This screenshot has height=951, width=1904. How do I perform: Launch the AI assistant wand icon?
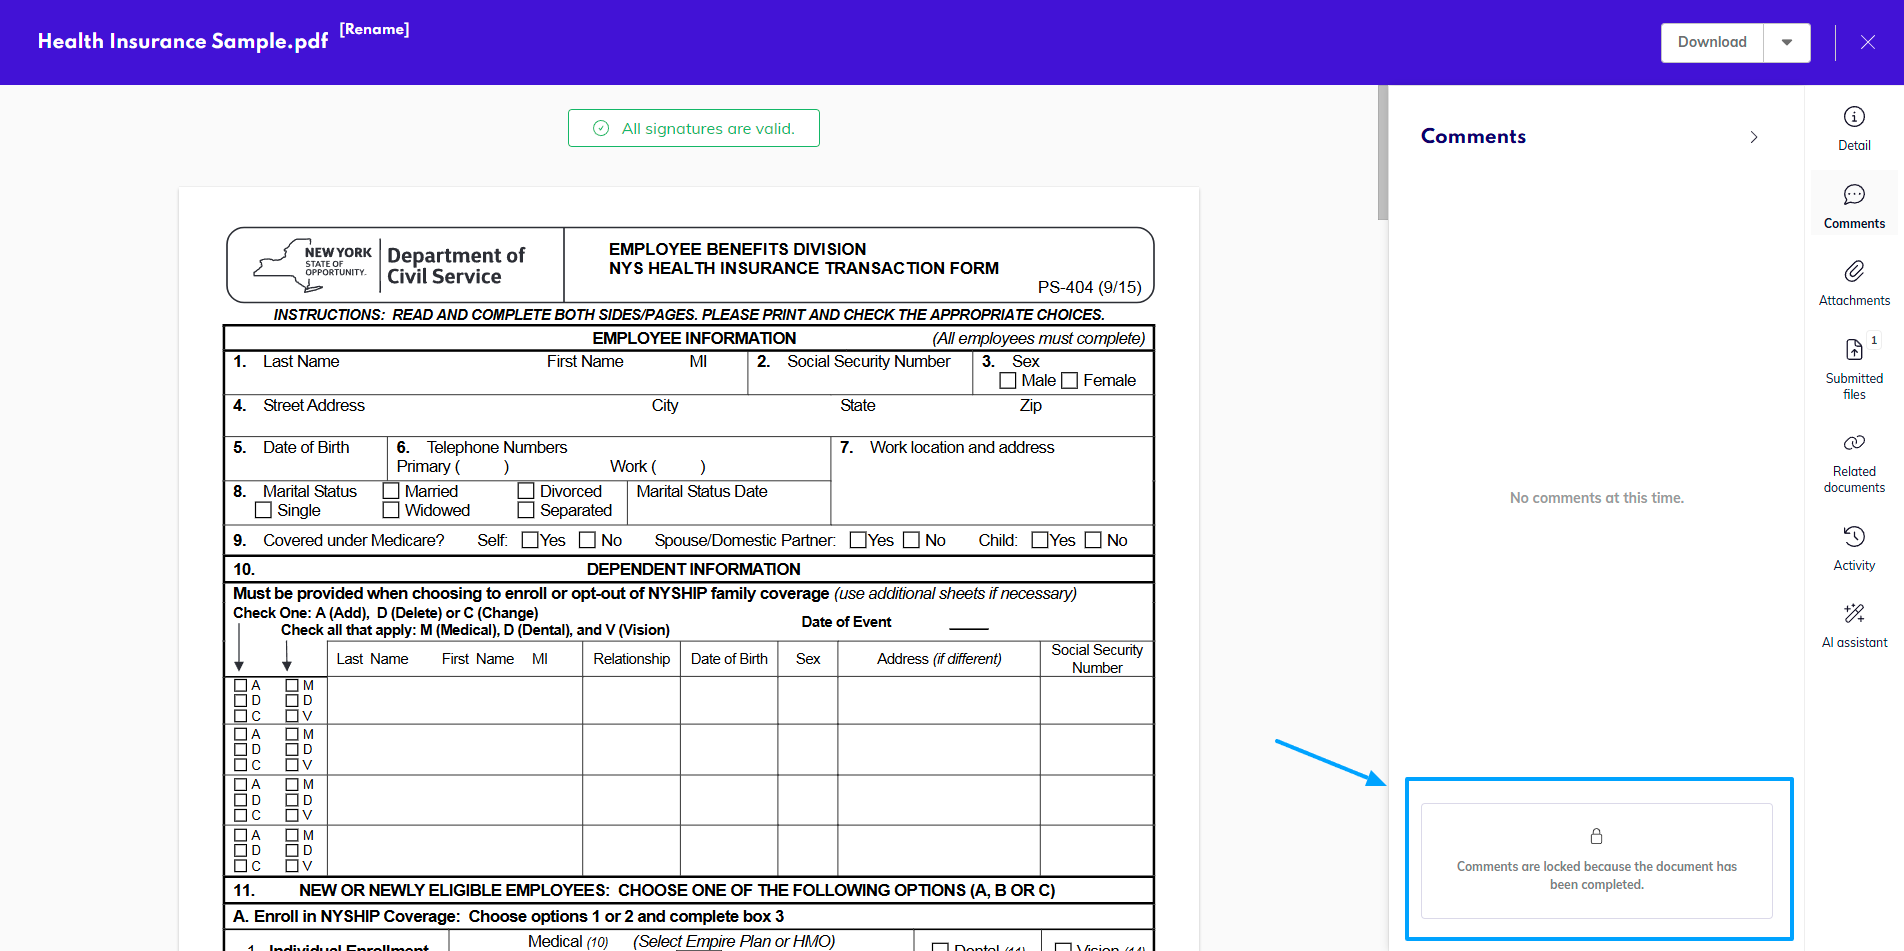(x=1853, y=614)
